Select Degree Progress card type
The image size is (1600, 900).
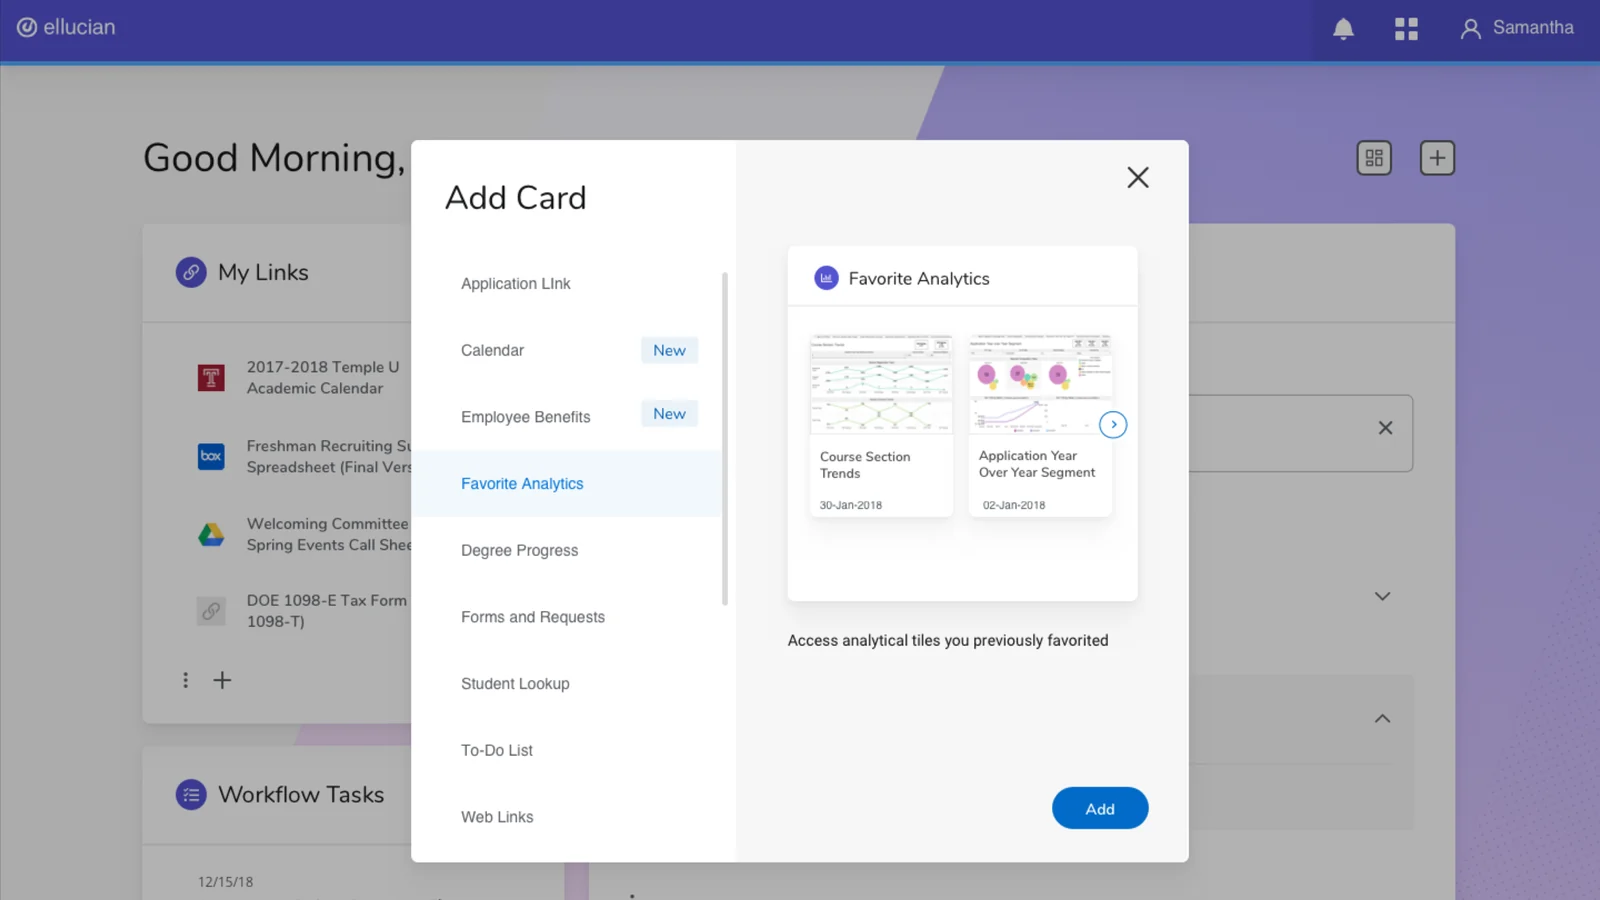[x=566, y=550]
